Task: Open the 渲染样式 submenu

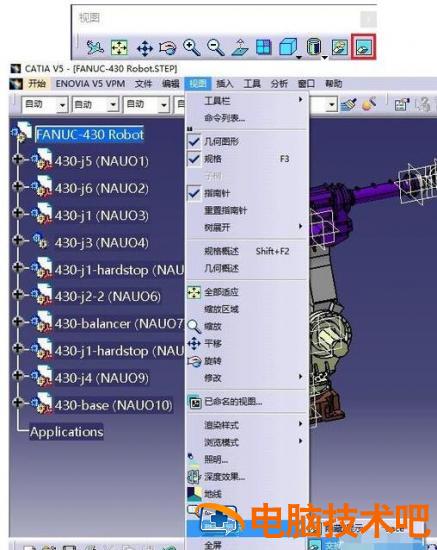Action: coord(247,425)
